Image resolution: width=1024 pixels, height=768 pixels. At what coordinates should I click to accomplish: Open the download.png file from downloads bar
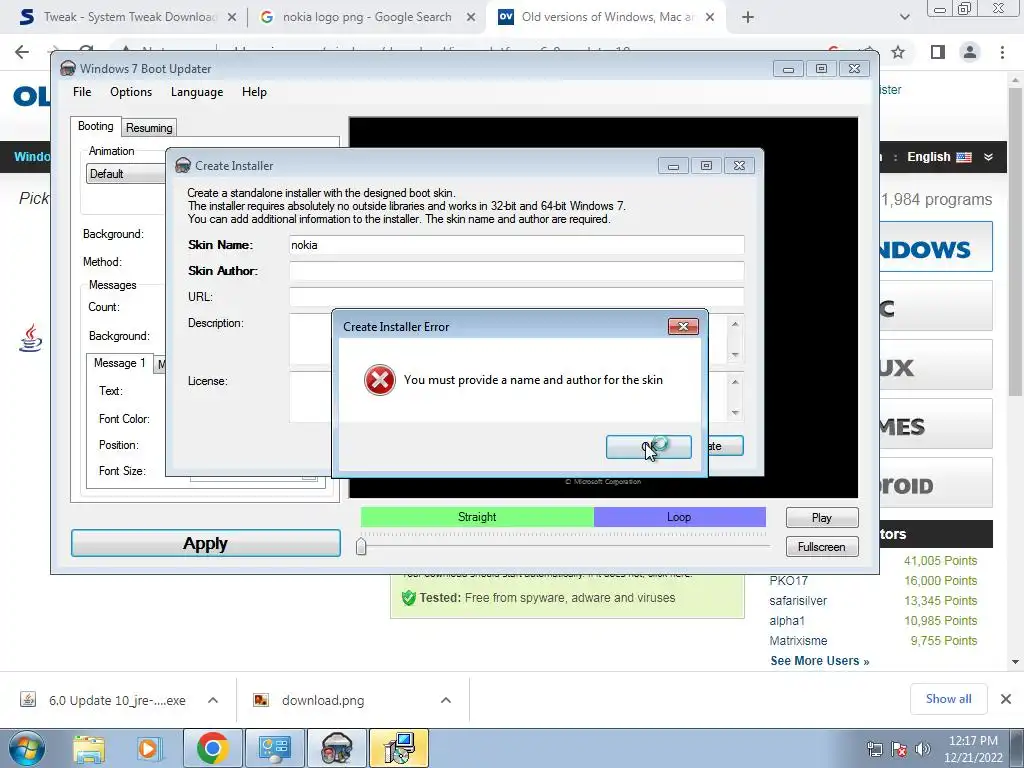(323, 700)
